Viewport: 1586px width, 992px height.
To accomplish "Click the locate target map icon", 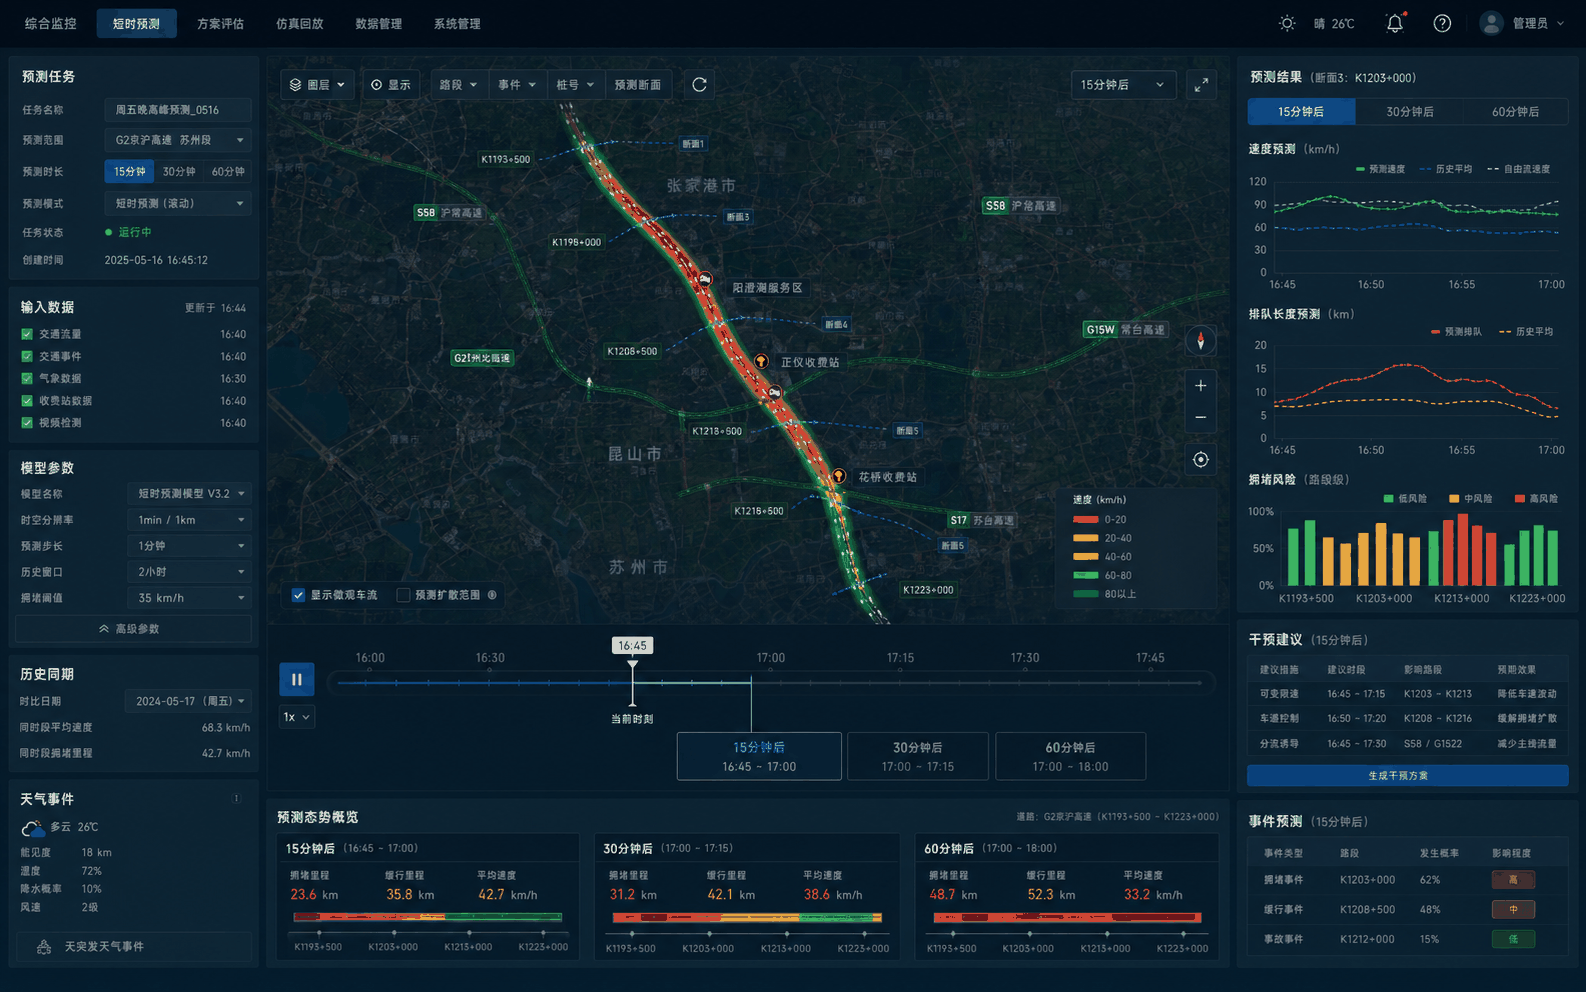I will (x=1201, y=460).
